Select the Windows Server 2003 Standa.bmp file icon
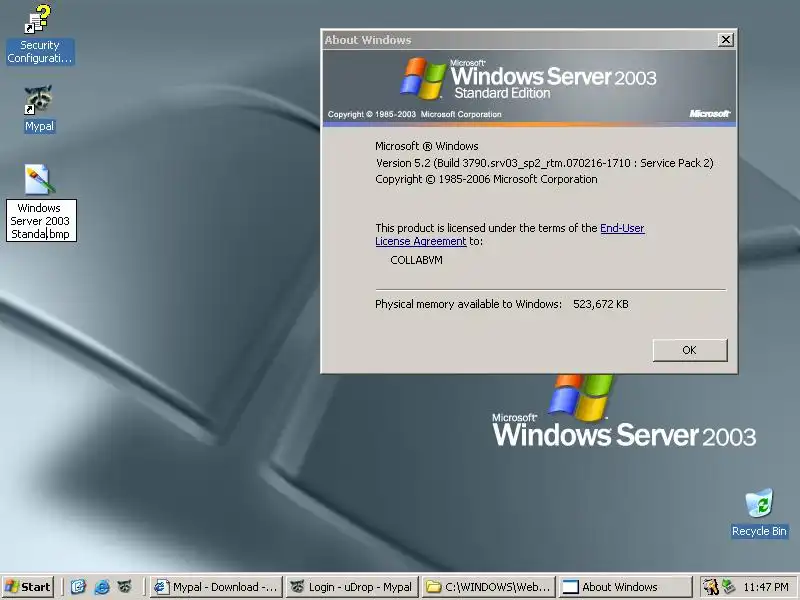The height and width of the screenshot is (600, 800). tap(39, 180)
